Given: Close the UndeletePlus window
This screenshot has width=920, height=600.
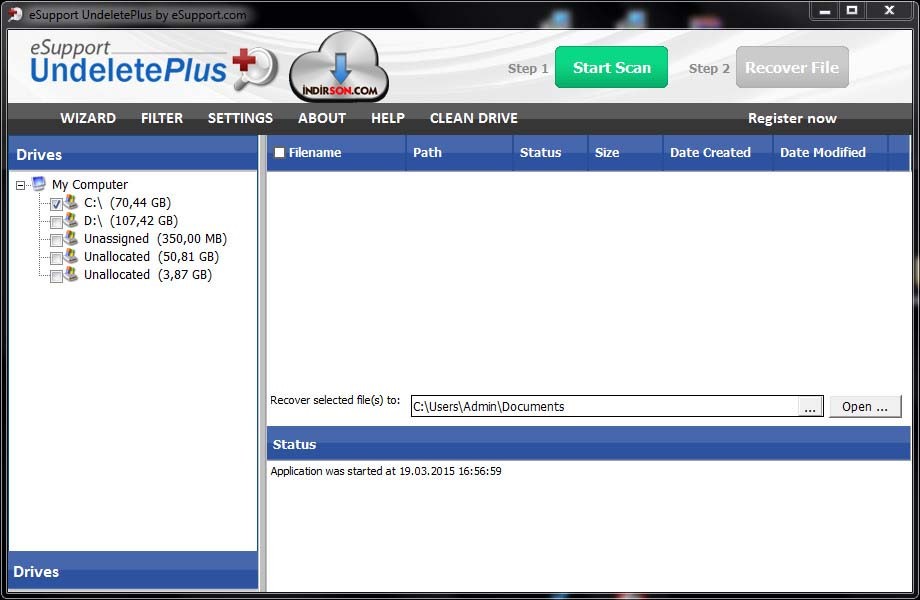Looking at the screenshot, I should [x=889, y=11].
